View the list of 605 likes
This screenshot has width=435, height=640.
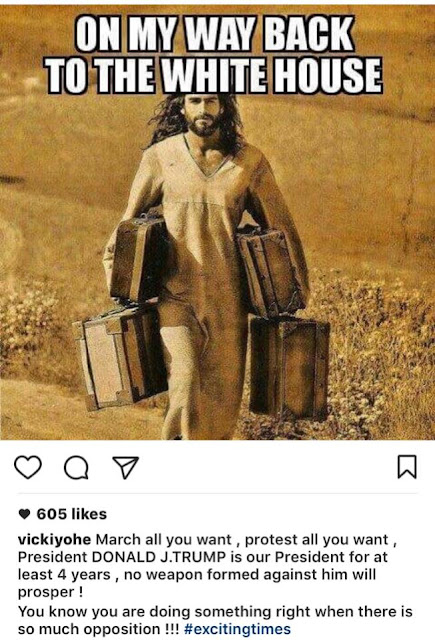(71, 514)
